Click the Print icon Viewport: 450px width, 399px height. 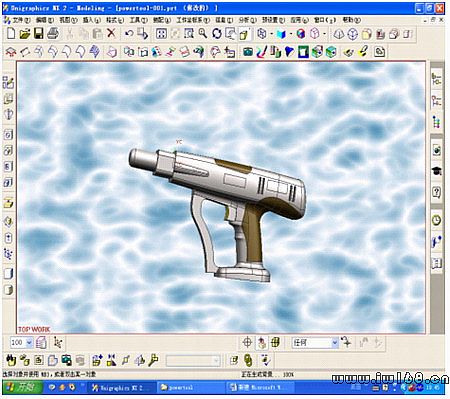pyautogui.click(x=53, y=33)
